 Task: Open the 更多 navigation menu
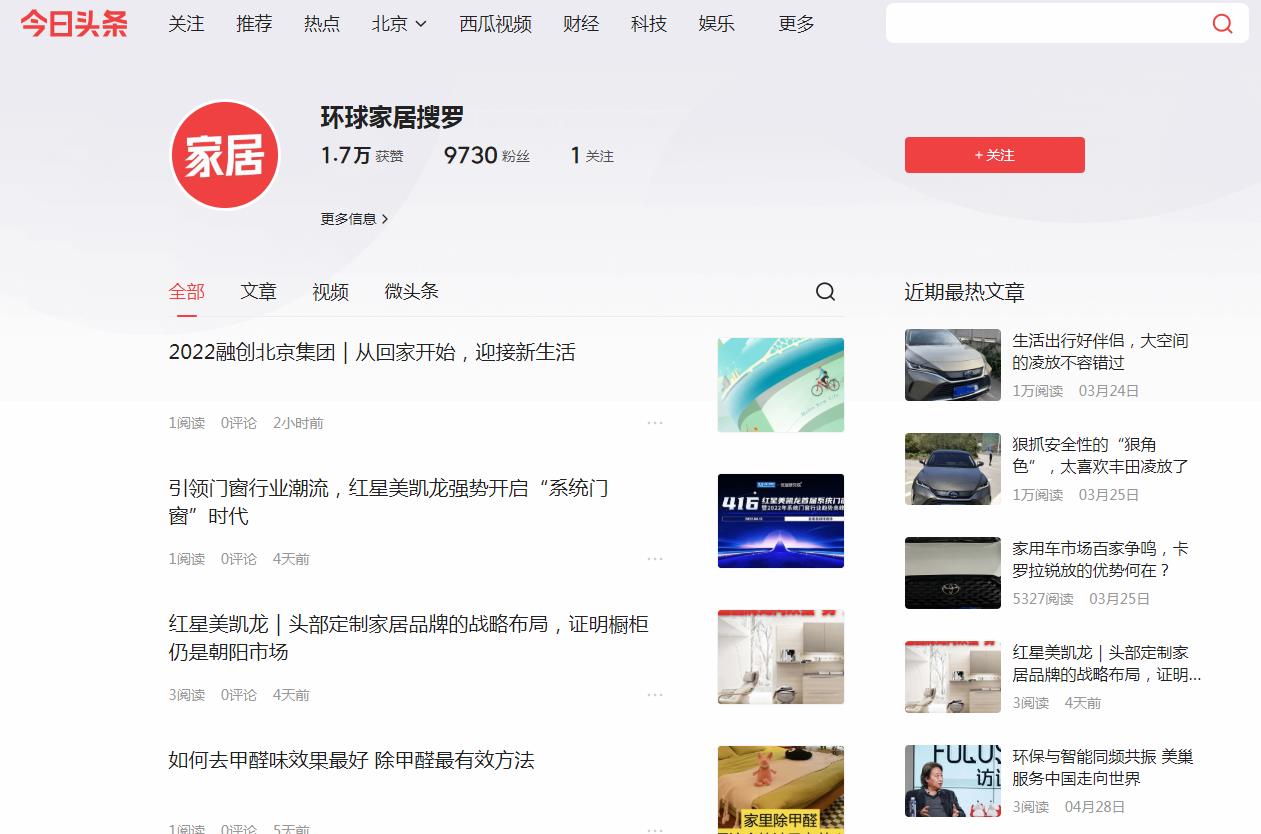pos(796,23)
